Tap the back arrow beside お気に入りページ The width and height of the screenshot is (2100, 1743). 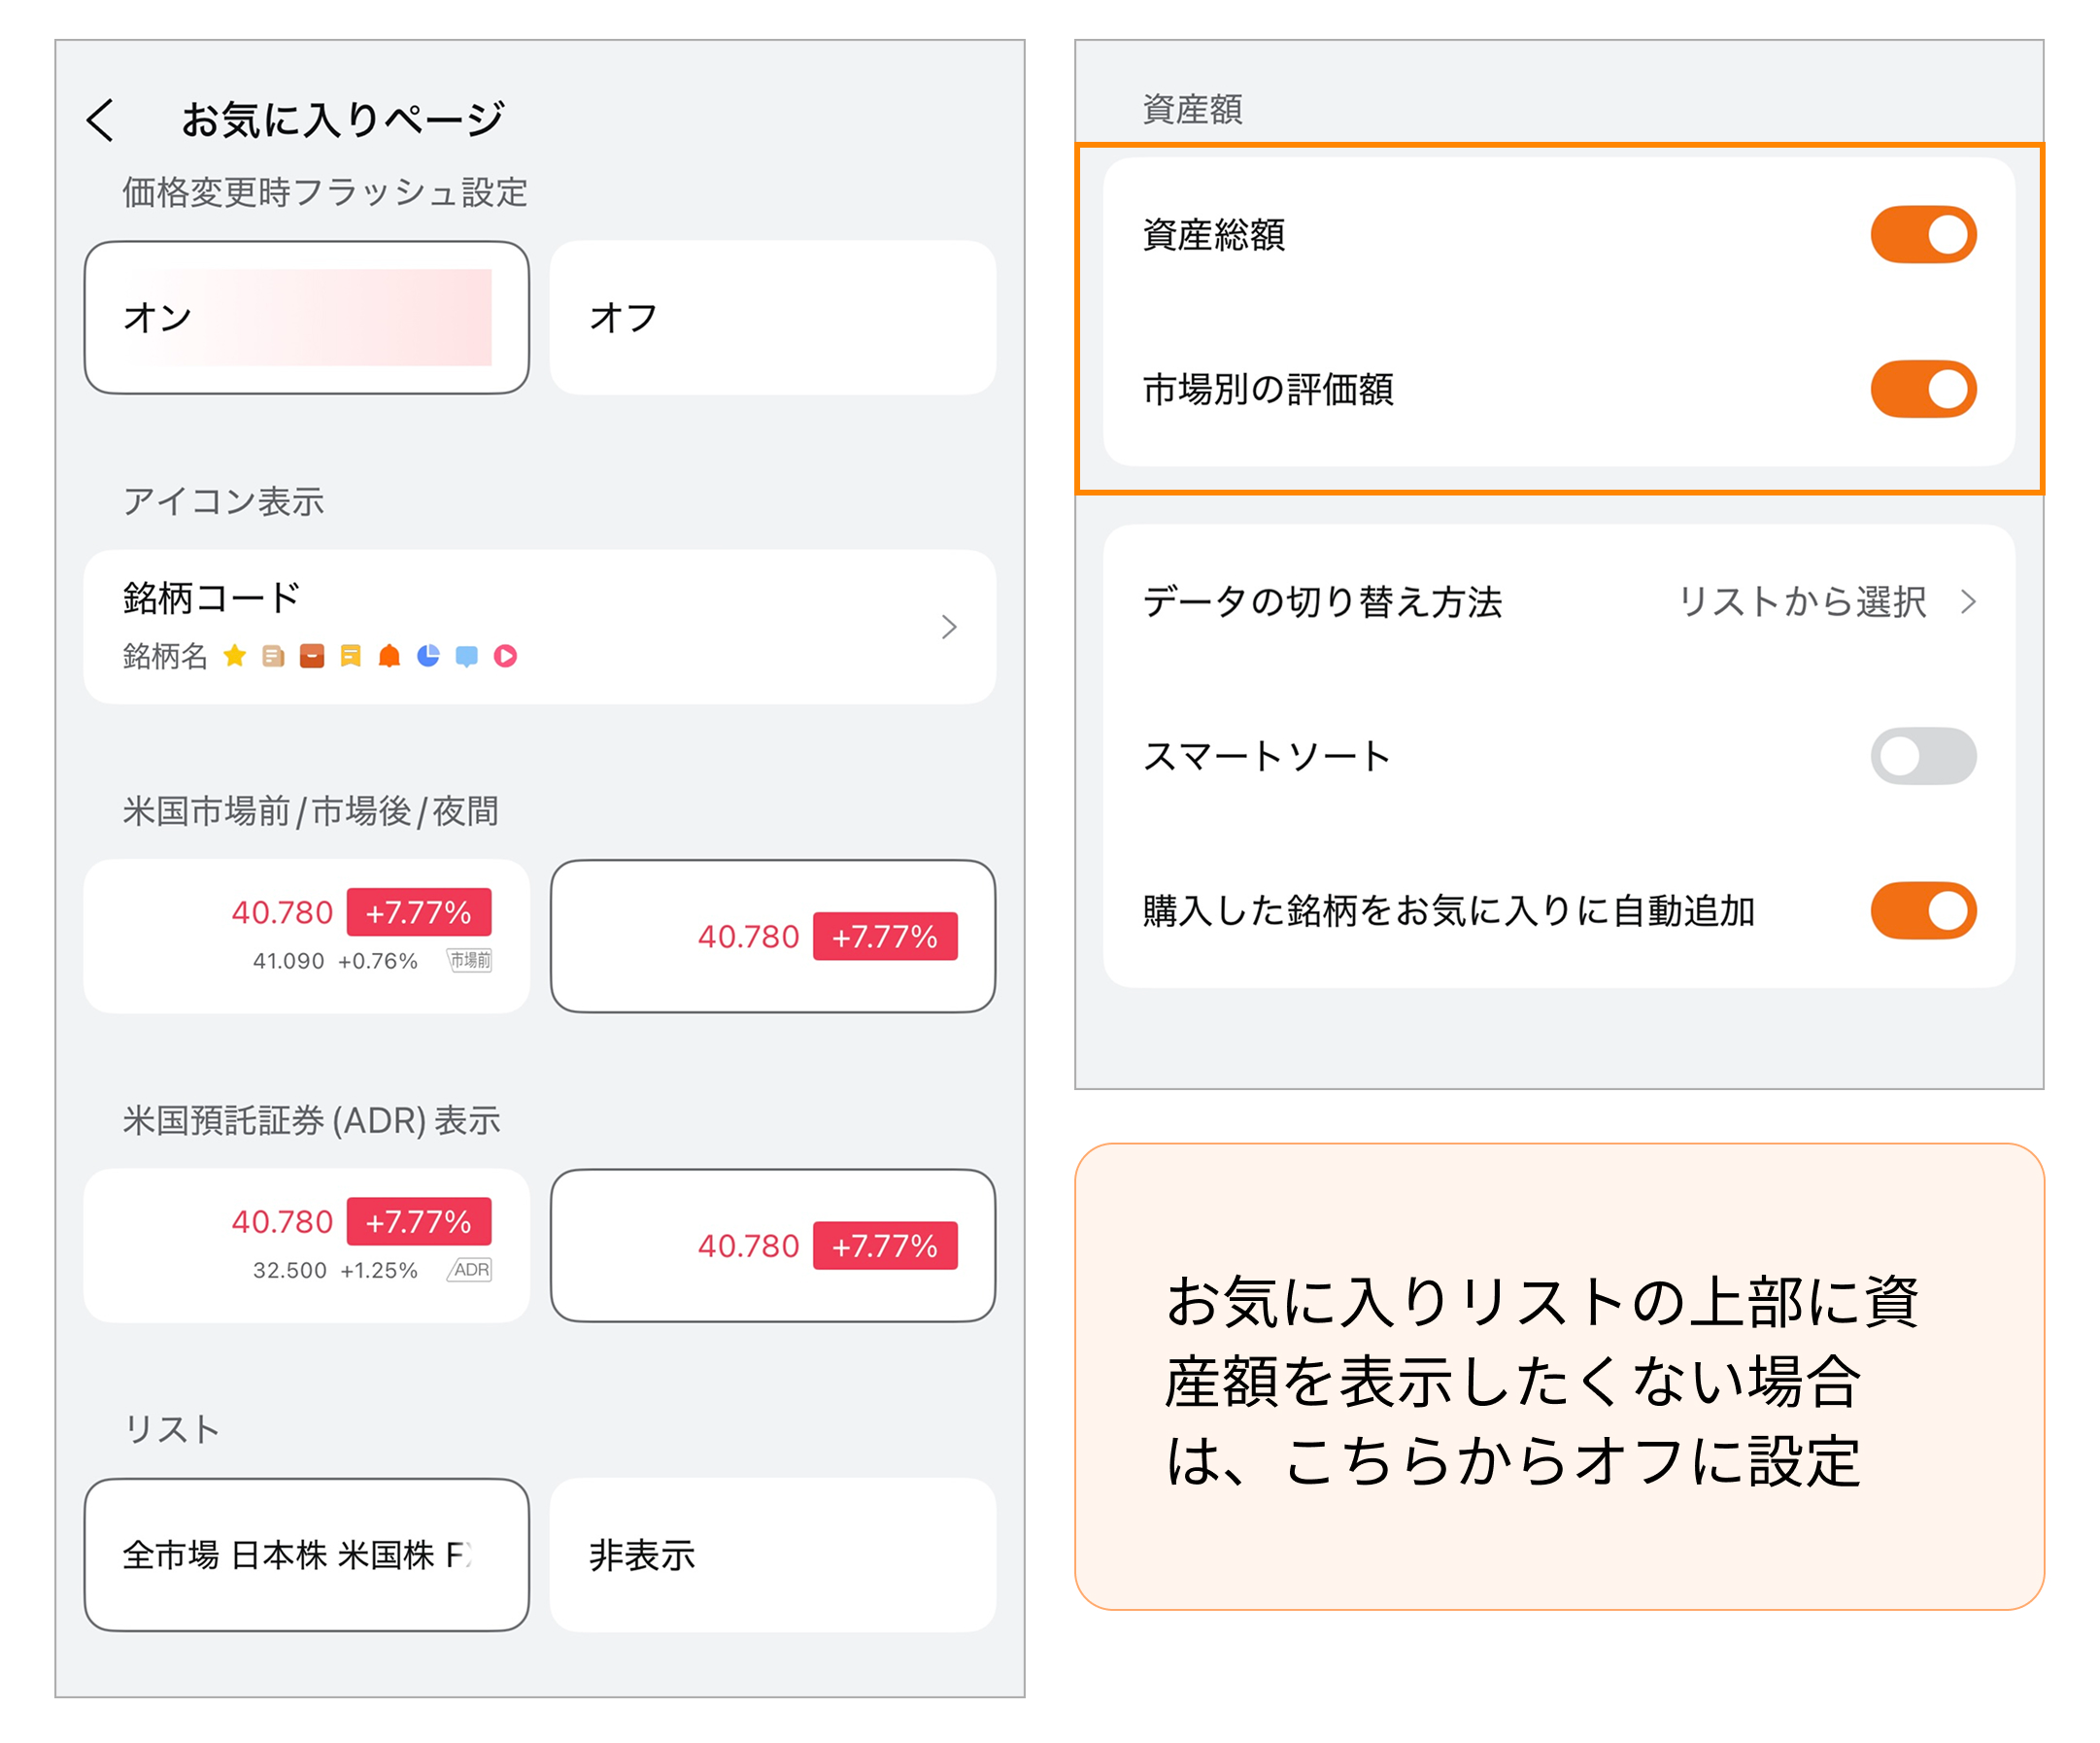[x=100, y=120]
